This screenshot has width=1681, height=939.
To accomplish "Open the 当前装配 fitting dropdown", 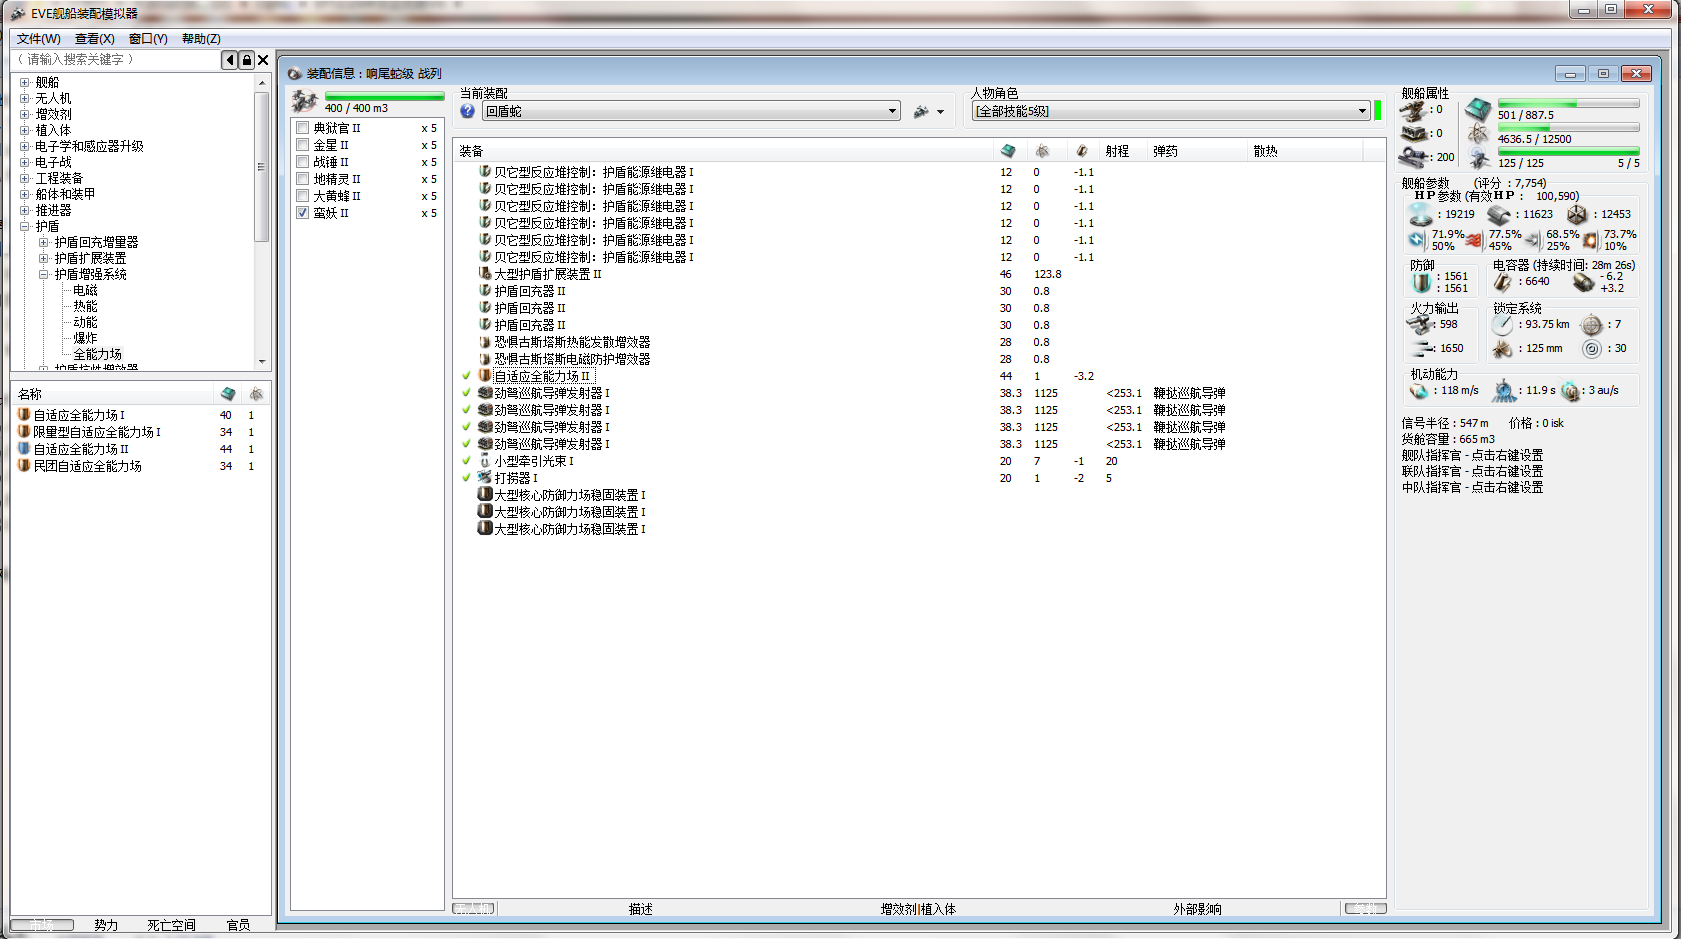I will 691,111.
